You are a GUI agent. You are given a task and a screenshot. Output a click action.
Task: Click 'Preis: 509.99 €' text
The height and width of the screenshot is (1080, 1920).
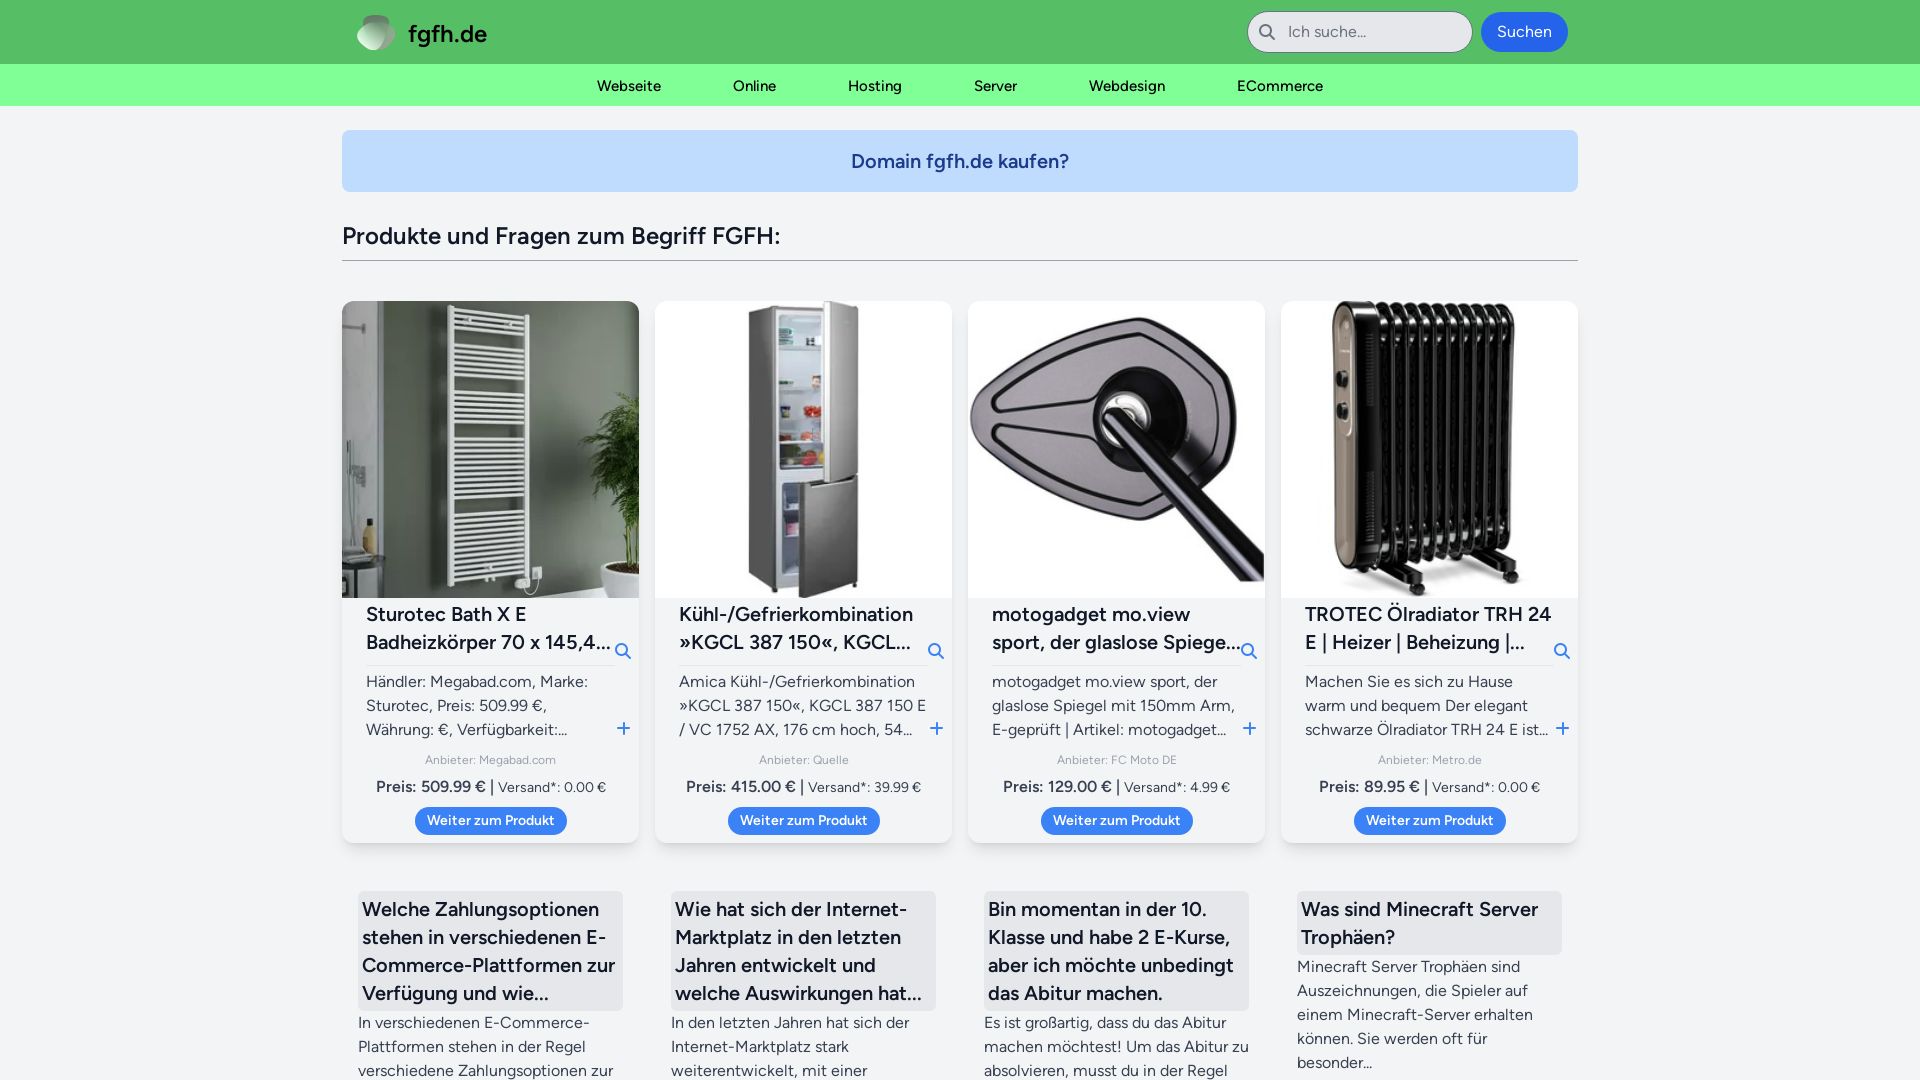point(430,787)
